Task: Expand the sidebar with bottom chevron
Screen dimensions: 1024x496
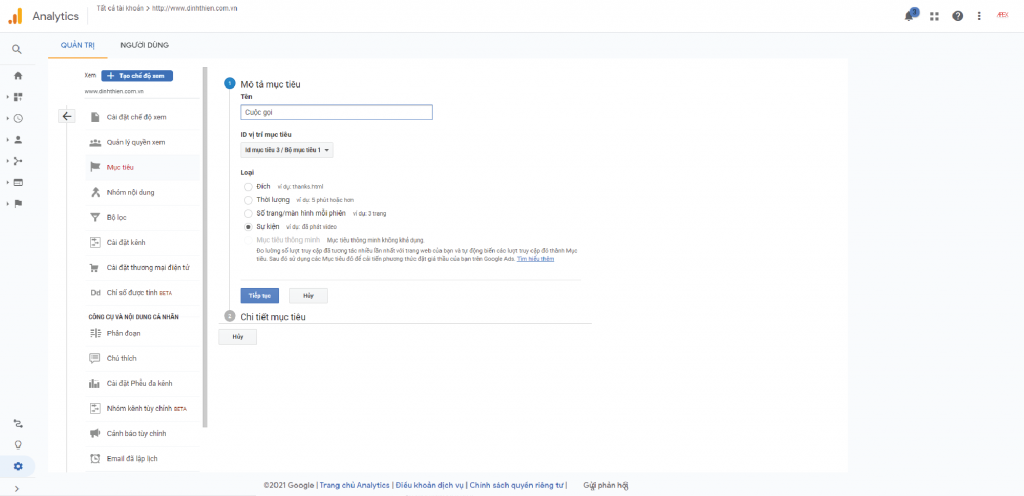Action: point(17,488)
